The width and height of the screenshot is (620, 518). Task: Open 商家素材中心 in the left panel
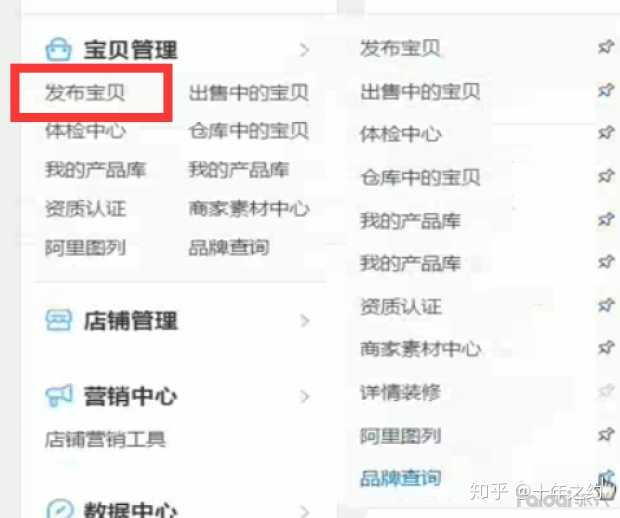coord(249,209)
